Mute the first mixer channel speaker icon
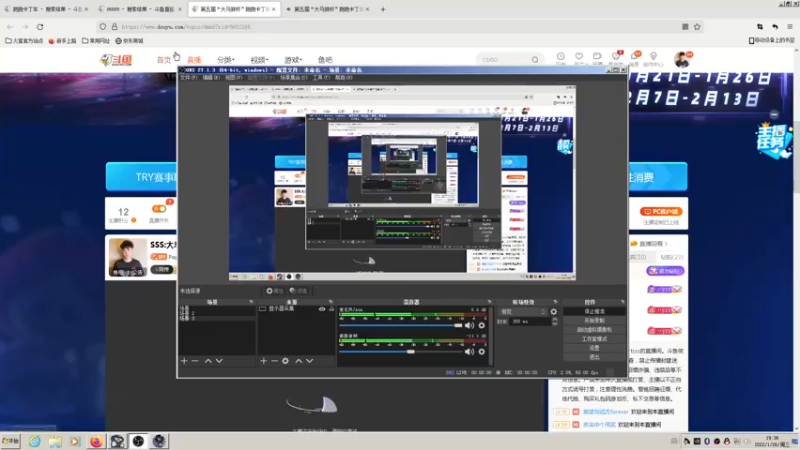The height and width of the screenshot is (450, 800). coord(469,326)
